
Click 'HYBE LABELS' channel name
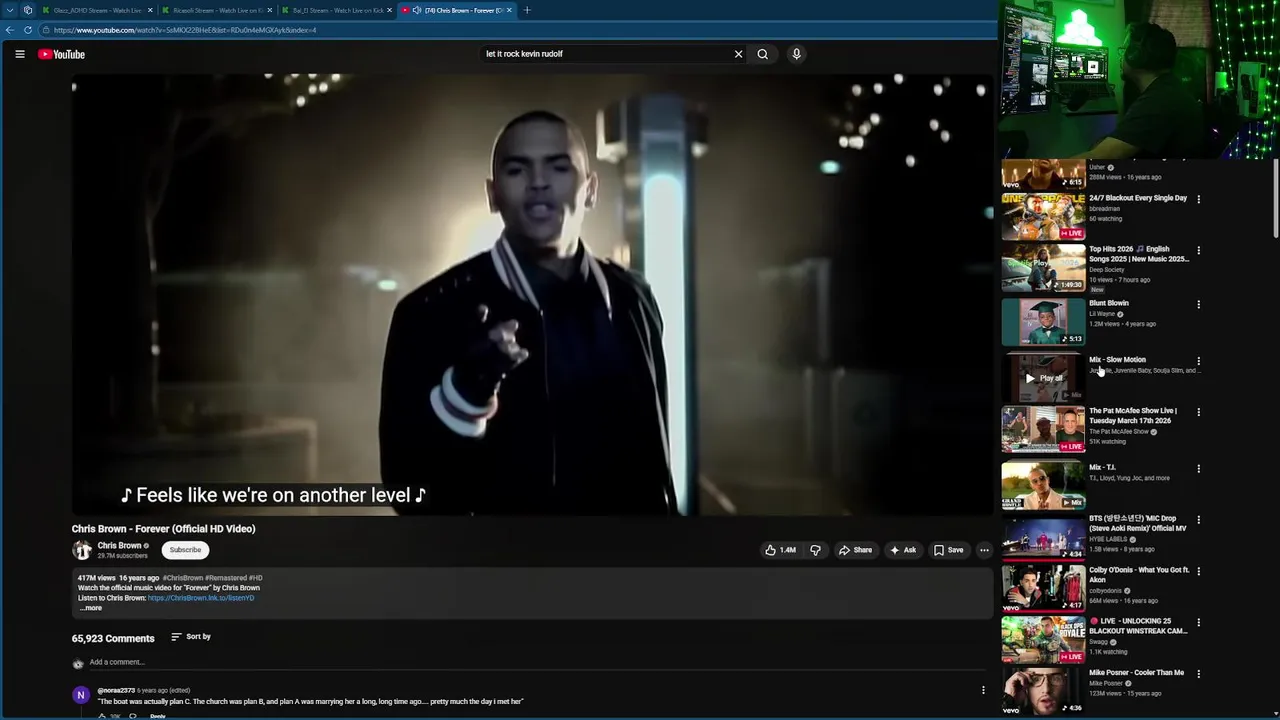point(1108,539)
